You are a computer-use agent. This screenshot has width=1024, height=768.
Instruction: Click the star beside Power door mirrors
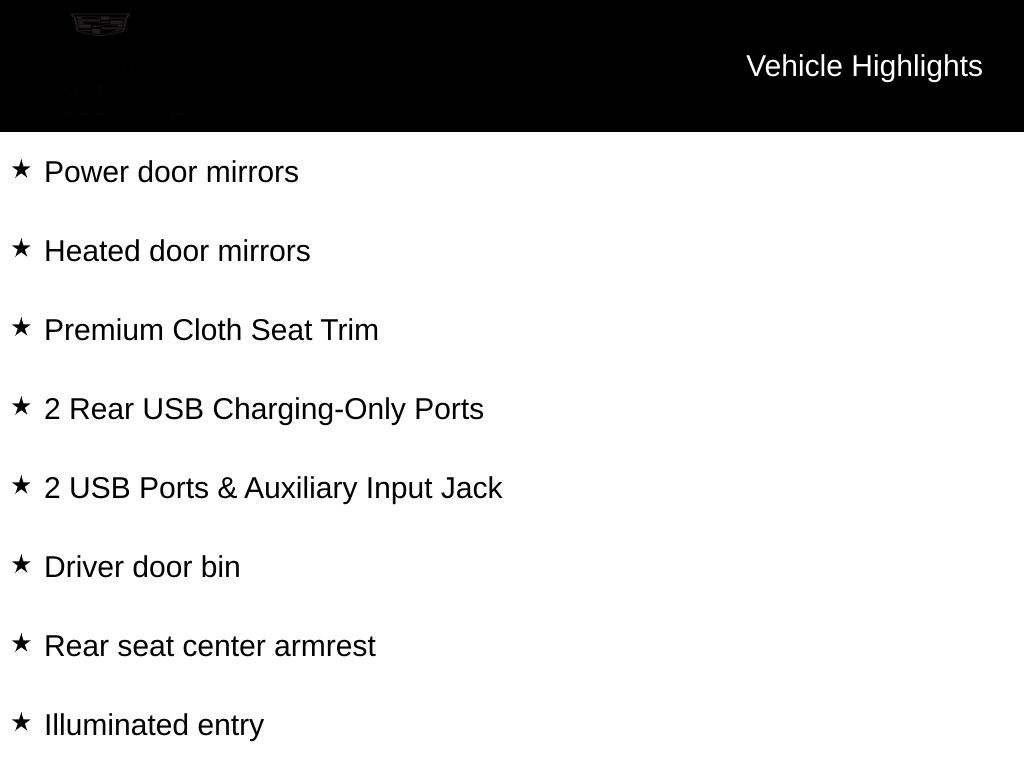click(x=21, y=169)
